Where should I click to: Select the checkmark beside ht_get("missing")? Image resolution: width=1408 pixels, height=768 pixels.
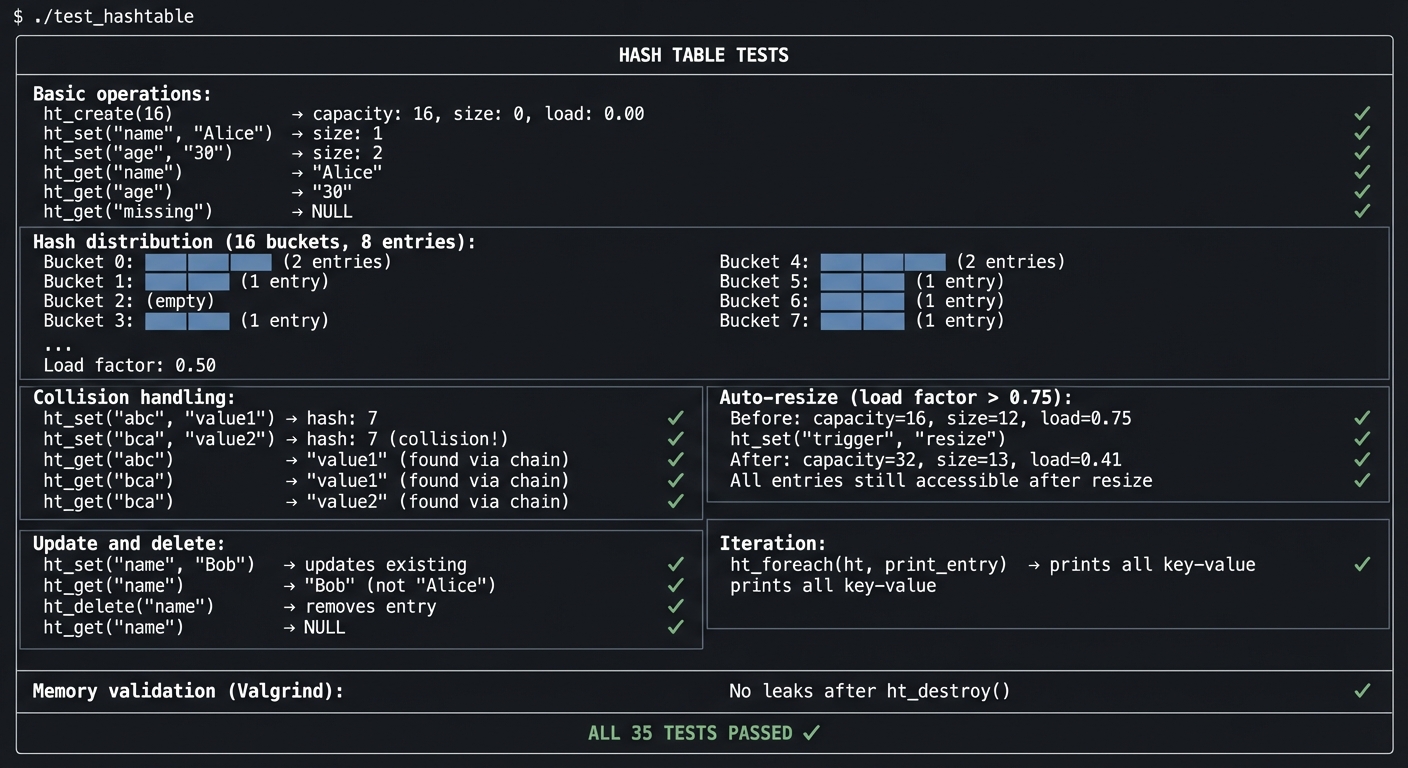pyautogui.click(x=1362, y=211)
